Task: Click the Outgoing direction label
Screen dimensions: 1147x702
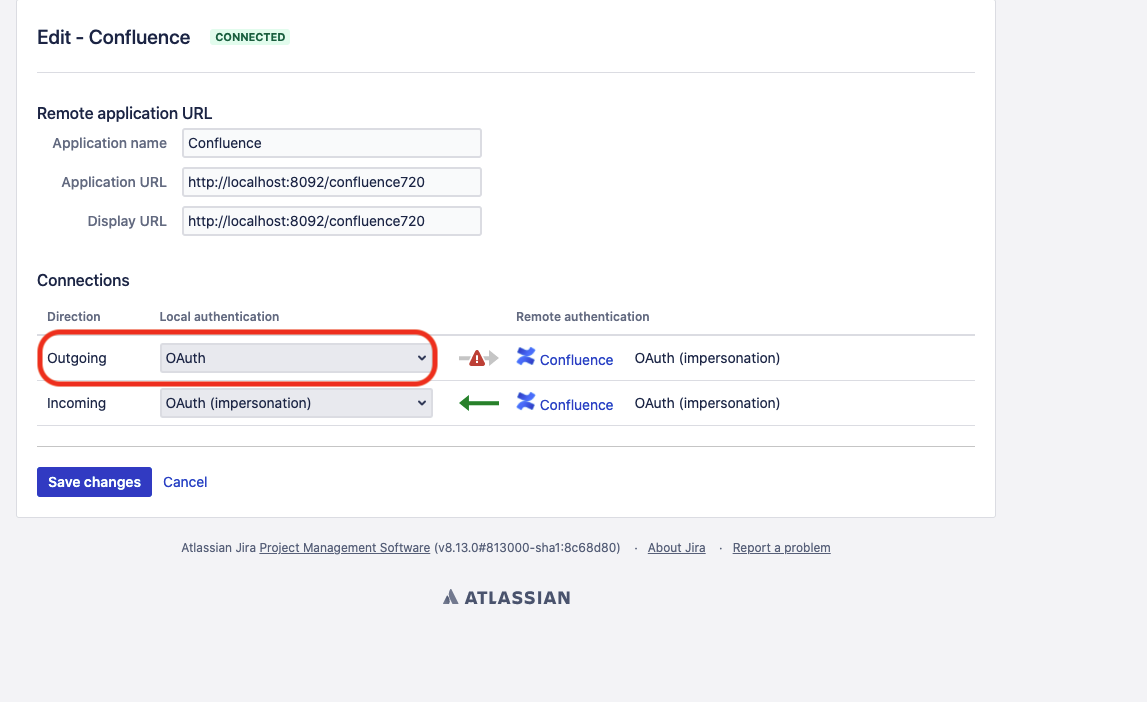Action: [x=77, y=358]
